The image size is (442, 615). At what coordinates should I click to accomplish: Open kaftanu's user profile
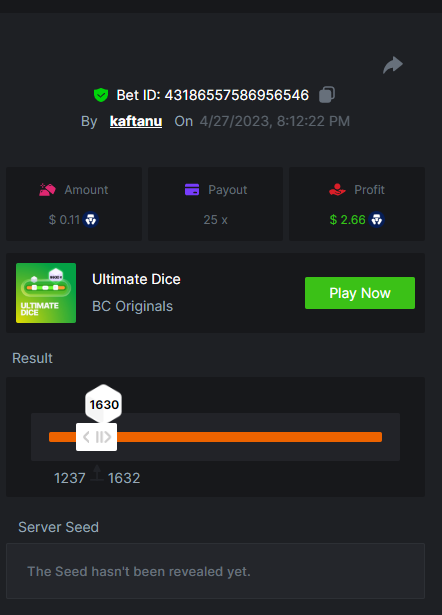(136, 121)
